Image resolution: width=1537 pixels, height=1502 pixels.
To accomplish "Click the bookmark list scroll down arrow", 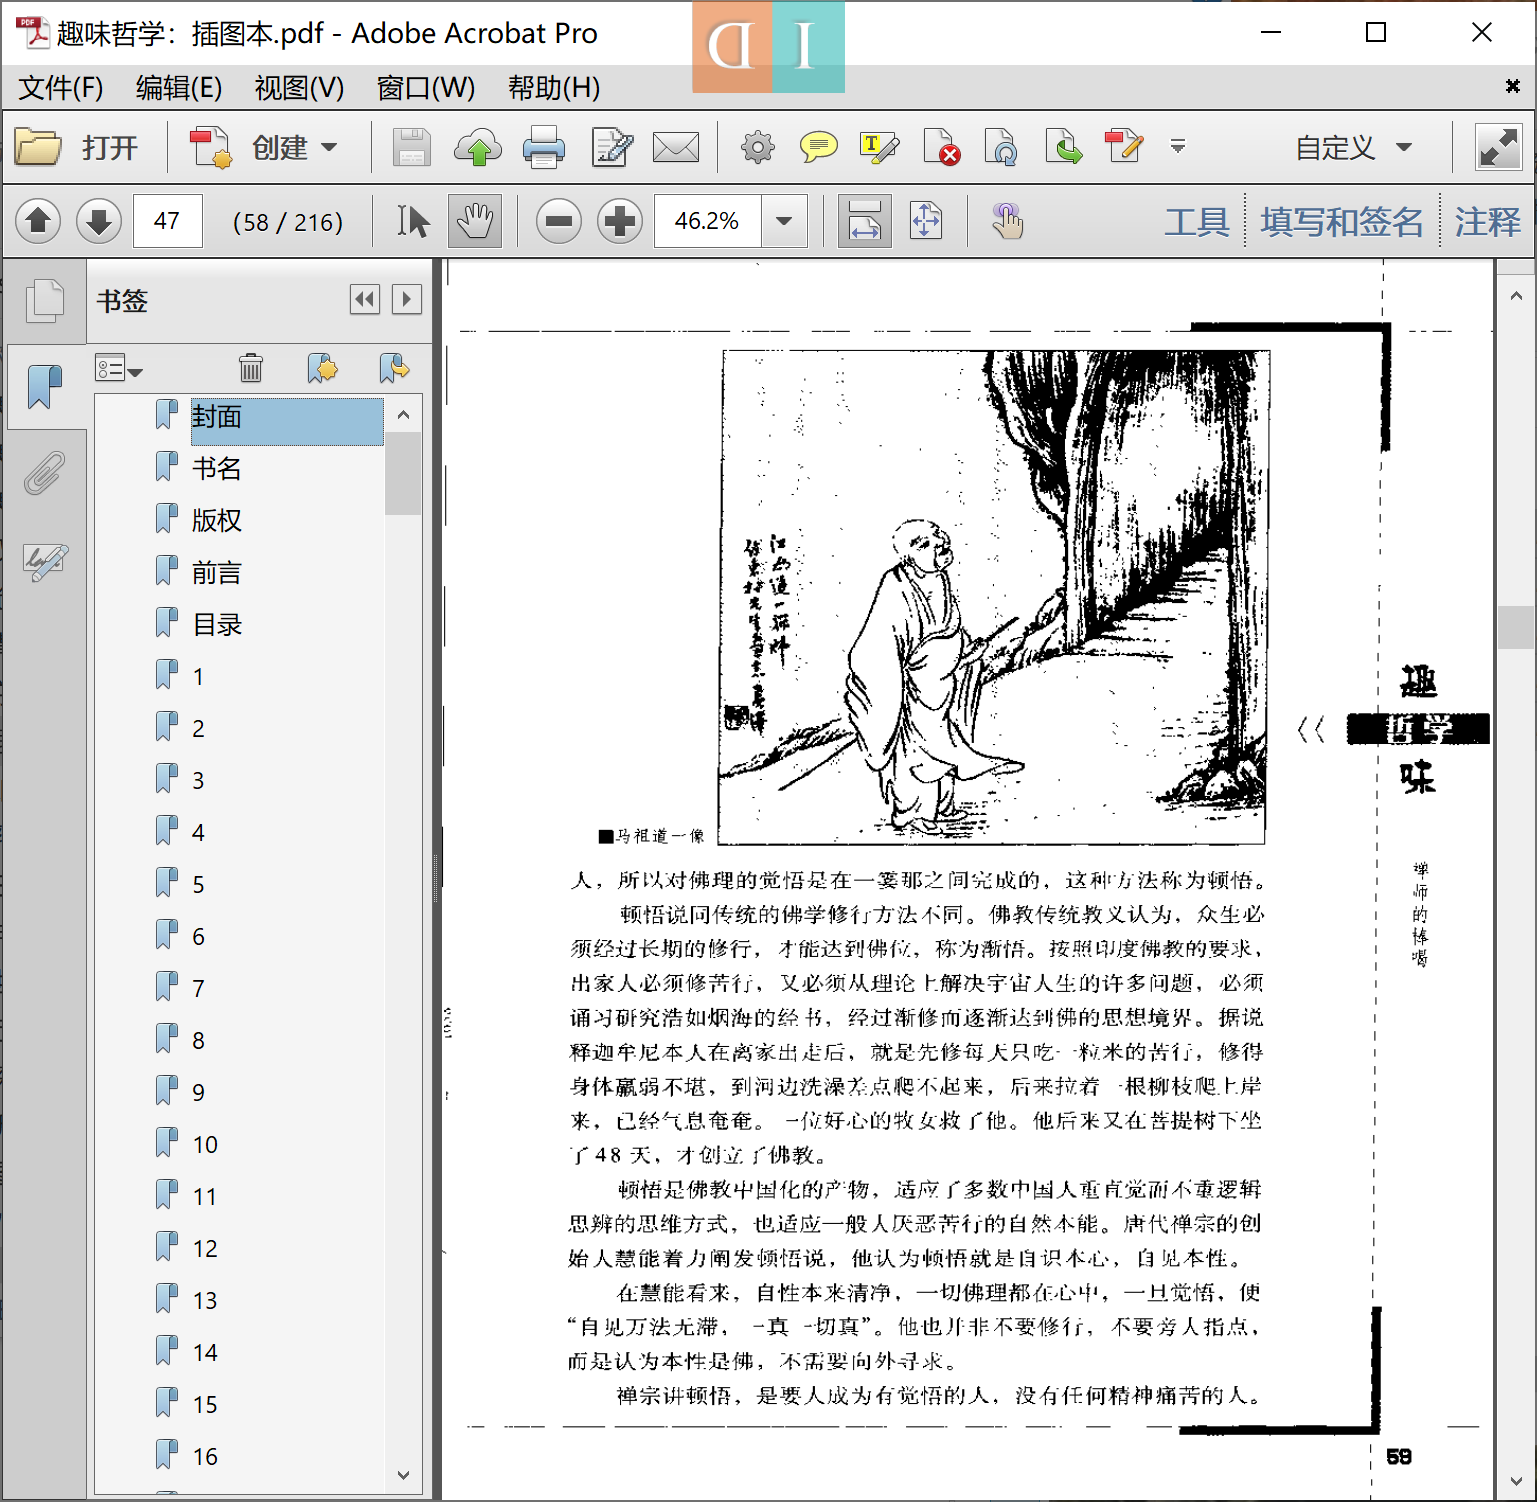I will (403, 1475).
